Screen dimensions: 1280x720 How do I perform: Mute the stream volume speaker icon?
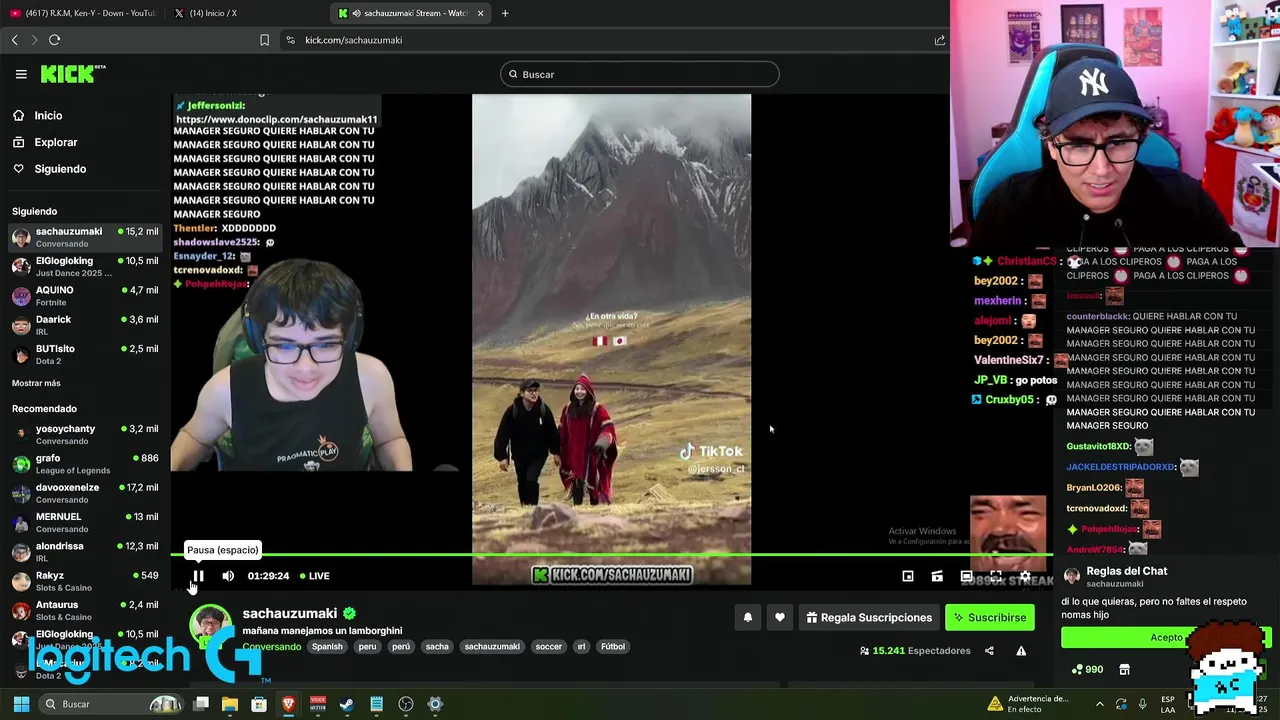[x=228, y=576]
